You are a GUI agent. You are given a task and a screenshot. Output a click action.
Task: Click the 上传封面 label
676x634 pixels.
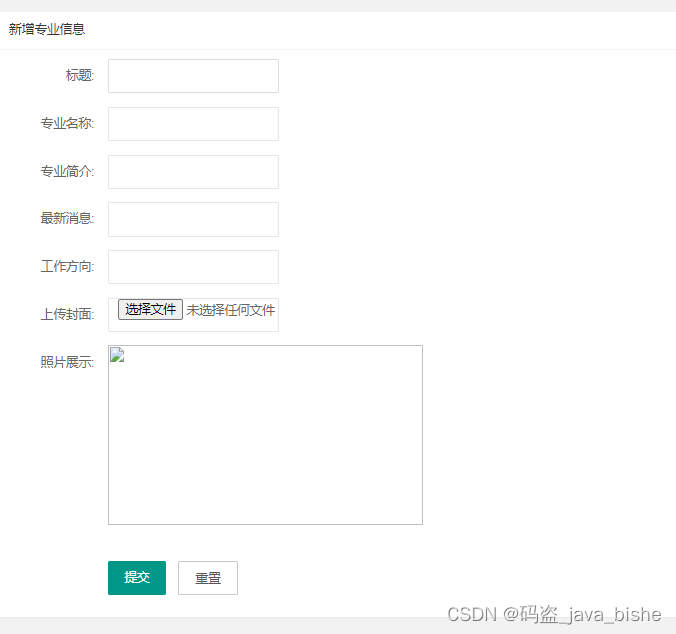coord(67,314)
